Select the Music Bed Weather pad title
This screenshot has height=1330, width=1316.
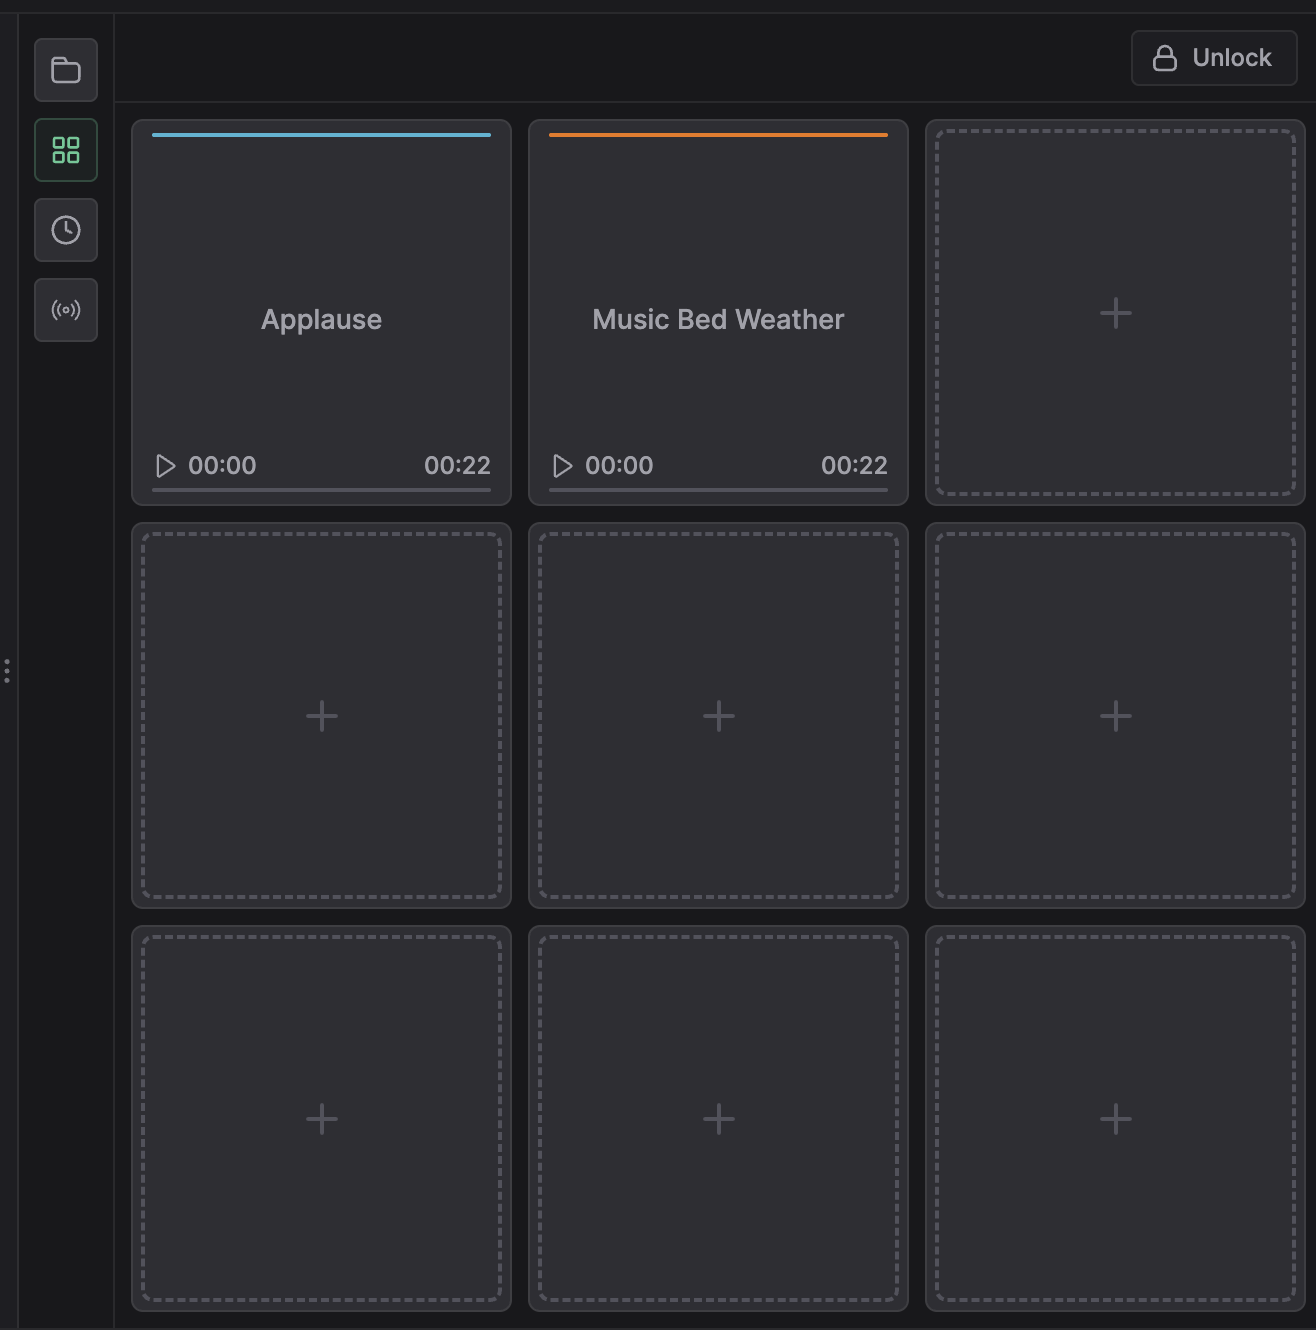tap(718, 320)
